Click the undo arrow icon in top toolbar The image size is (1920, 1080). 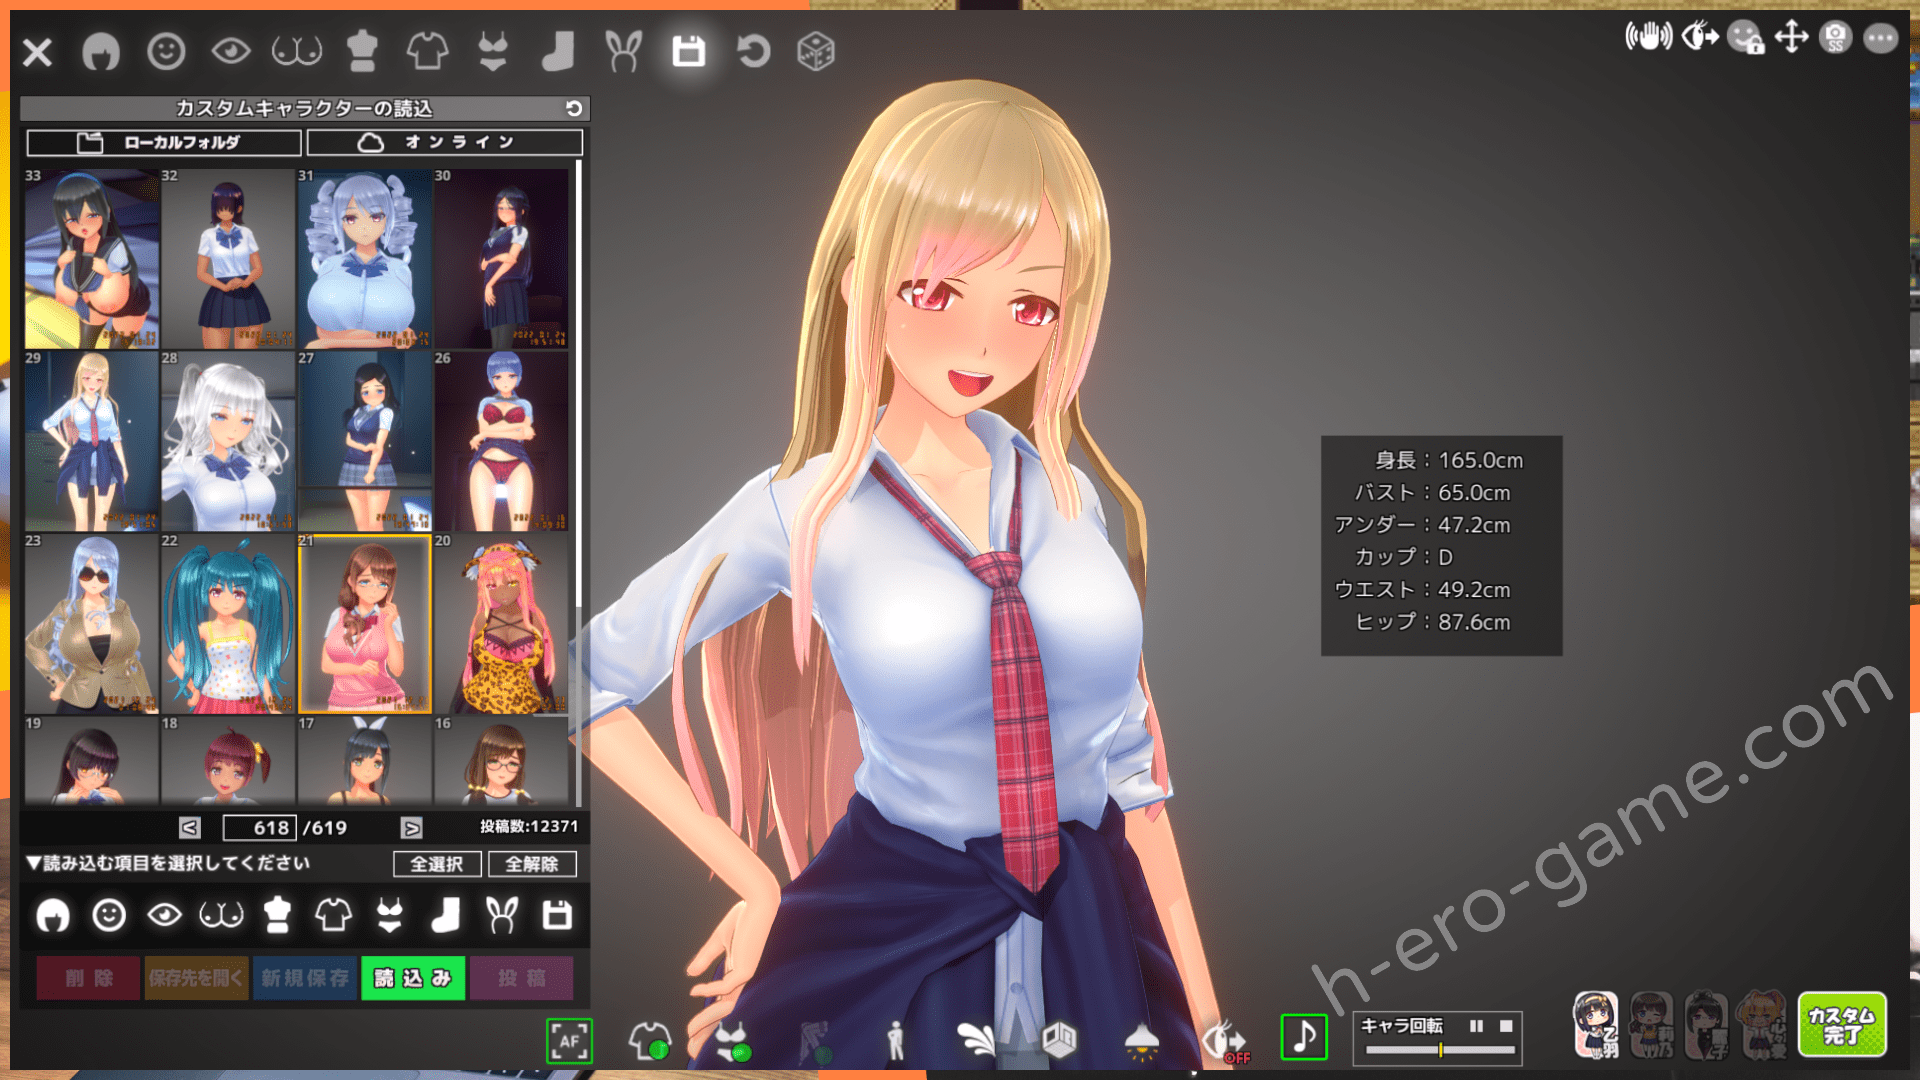[x=753, y=51]
